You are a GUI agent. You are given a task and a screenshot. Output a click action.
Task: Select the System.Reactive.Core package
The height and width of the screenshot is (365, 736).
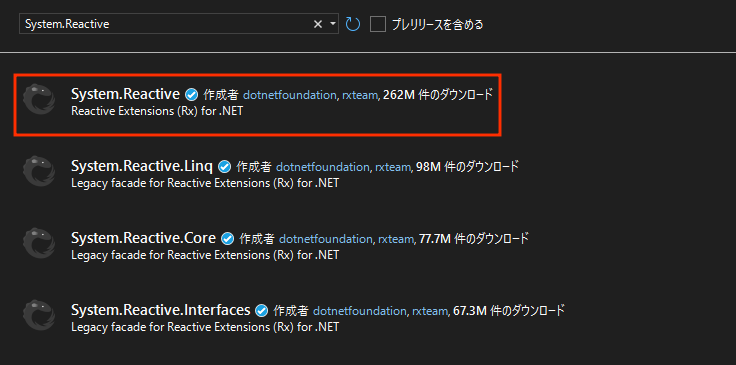[x=258, y=246]
